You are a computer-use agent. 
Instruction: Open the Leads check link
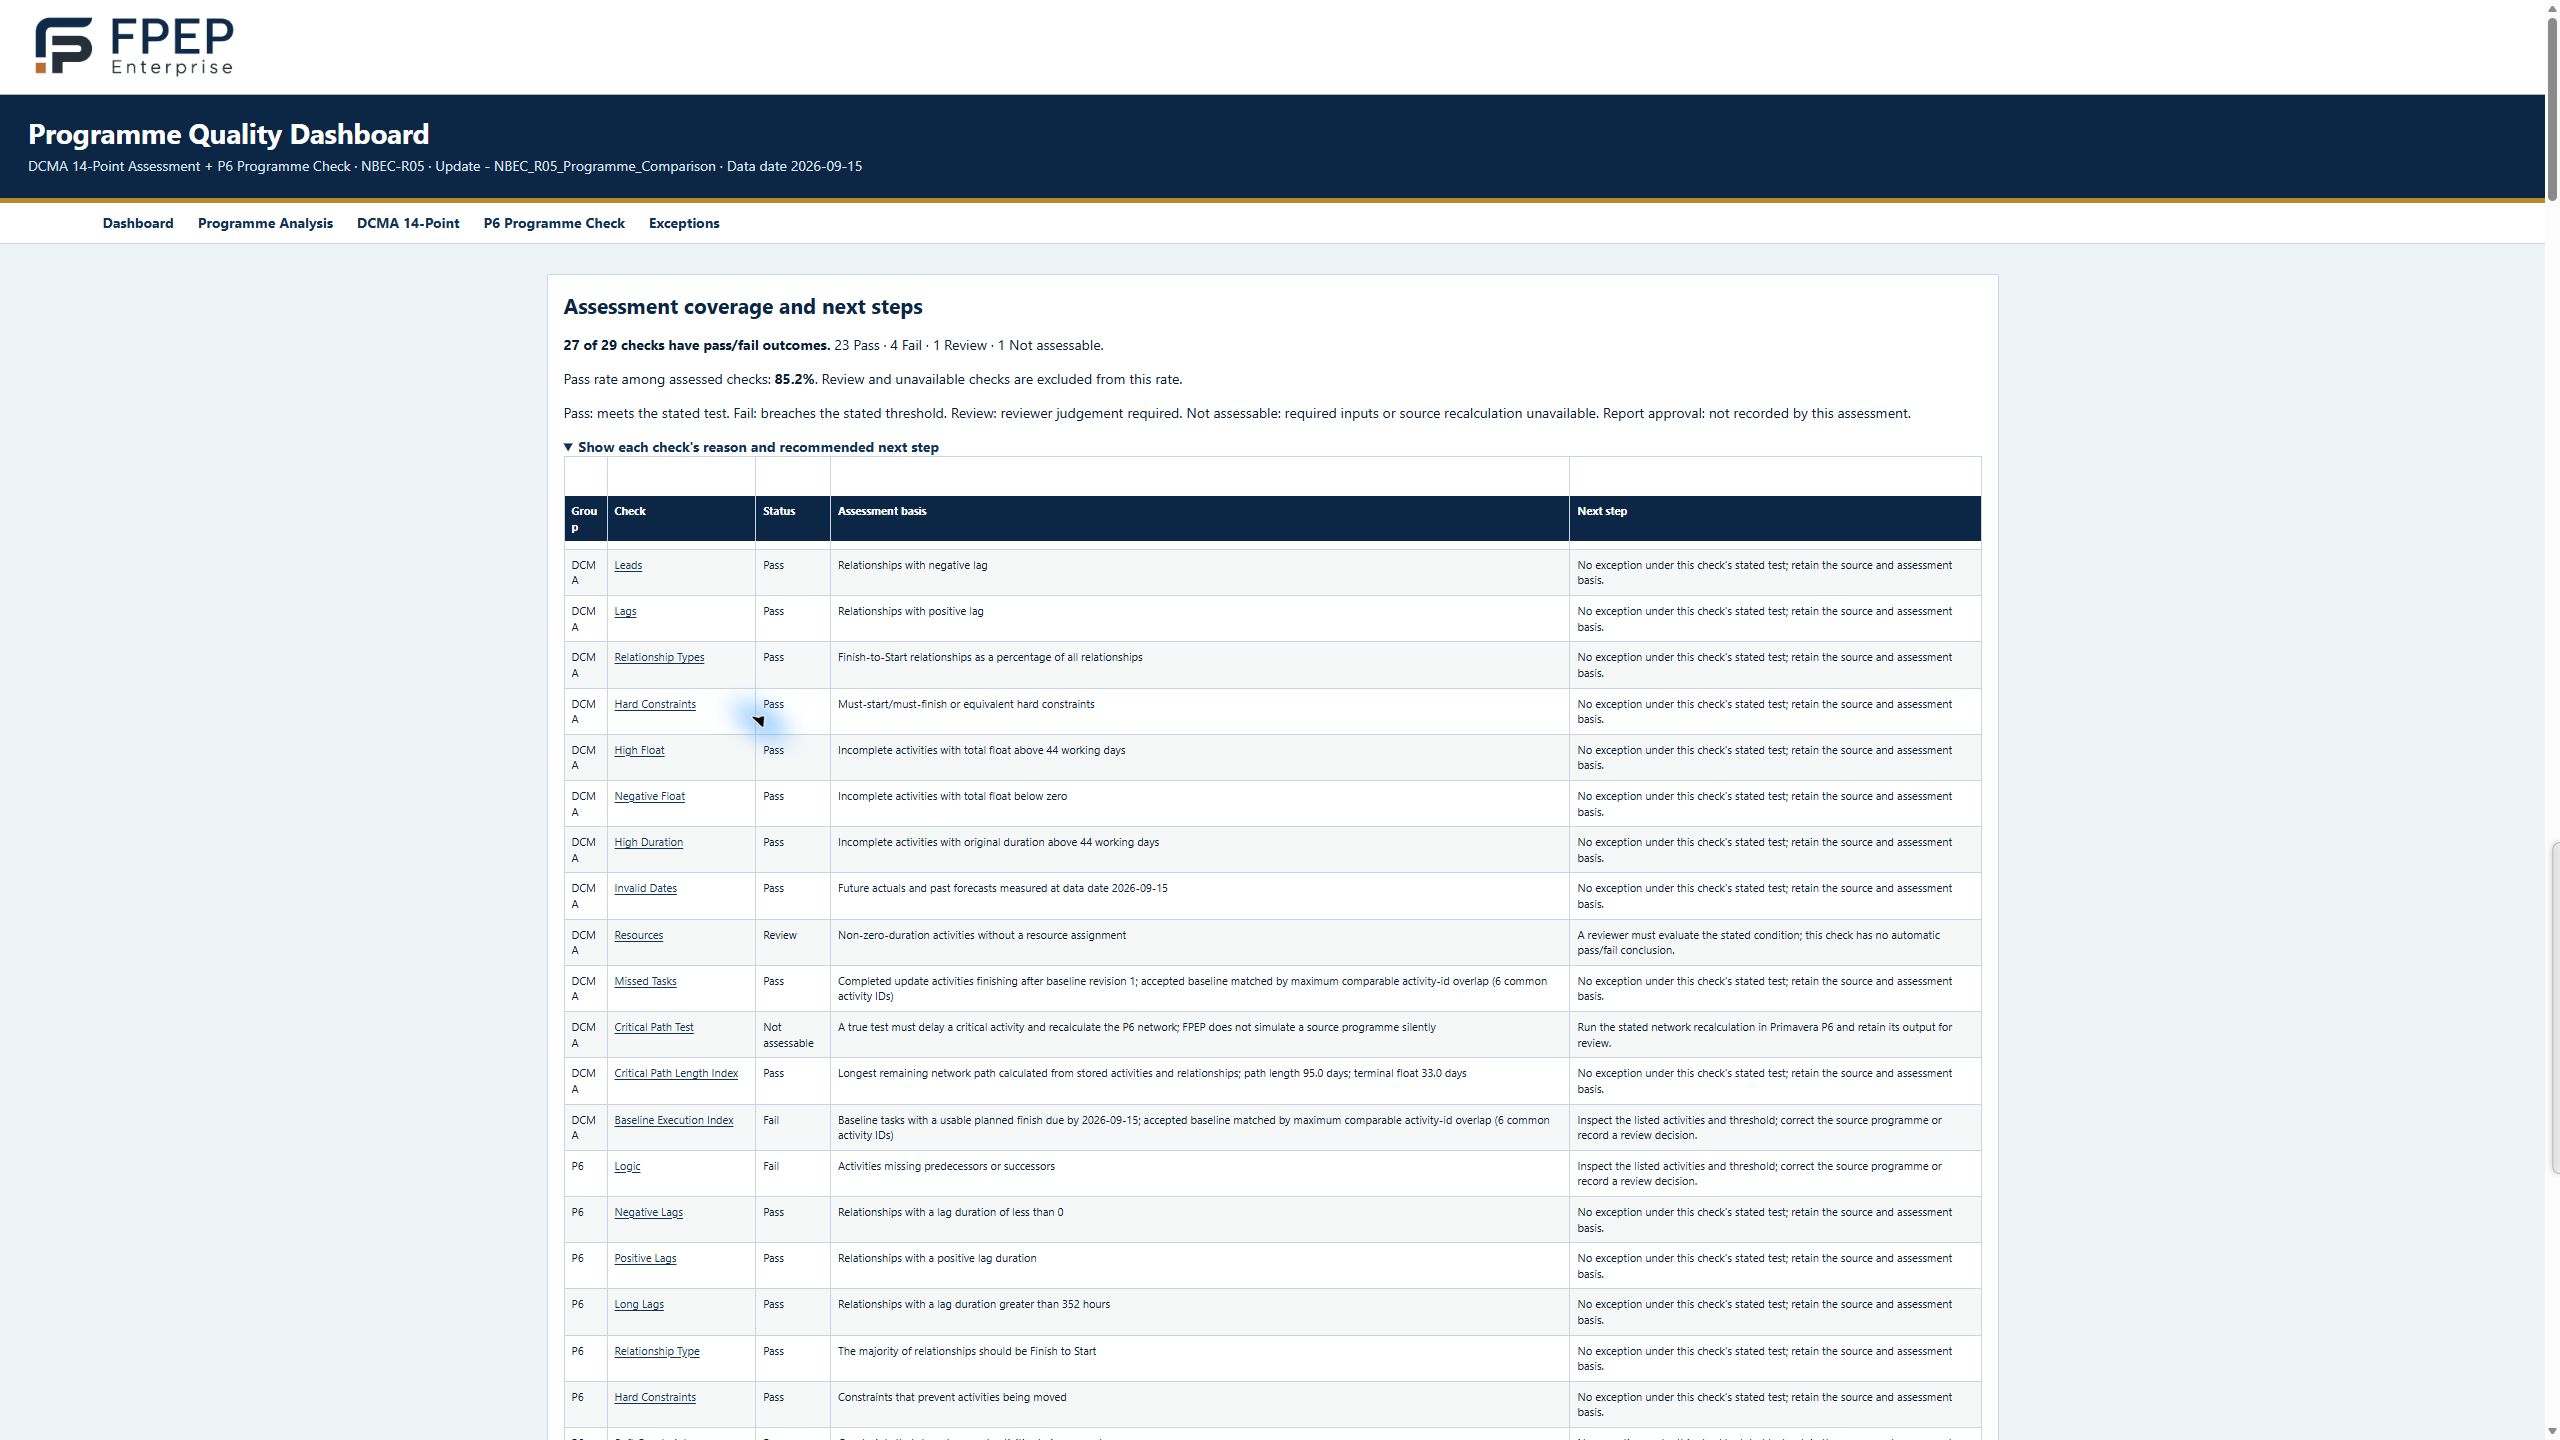628,565
